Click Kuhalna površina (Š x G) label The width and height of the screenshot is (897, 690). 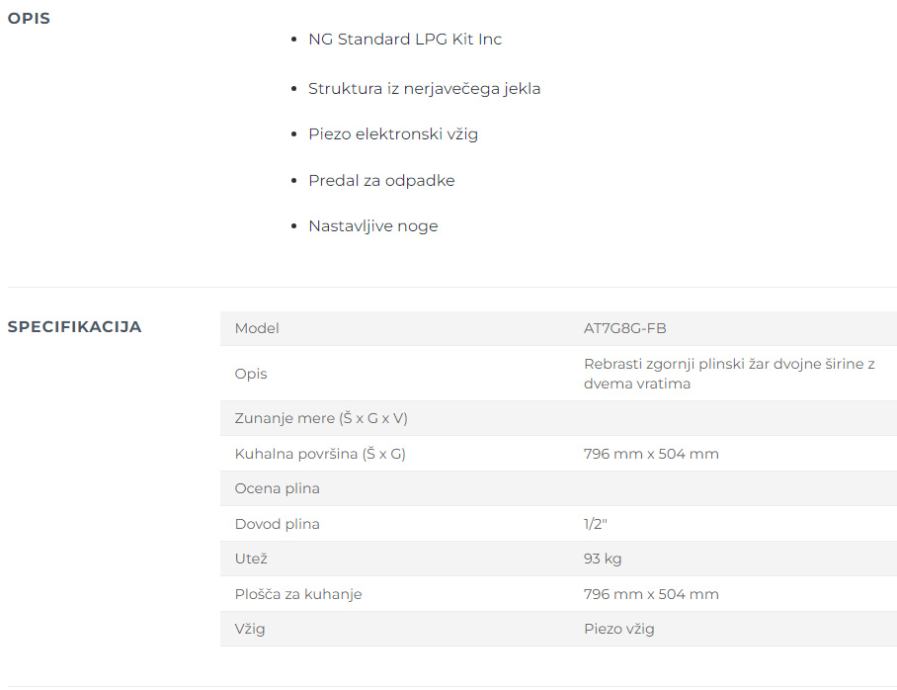click(x=320, y=454)
